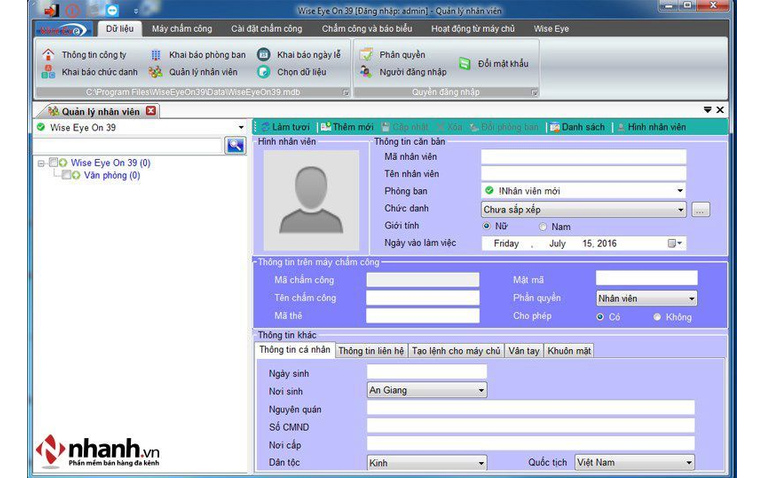This screenshot has width=765, height=478.
Task: Collapse the Wise Eye On 39 tree node
Action: point(41,163)
